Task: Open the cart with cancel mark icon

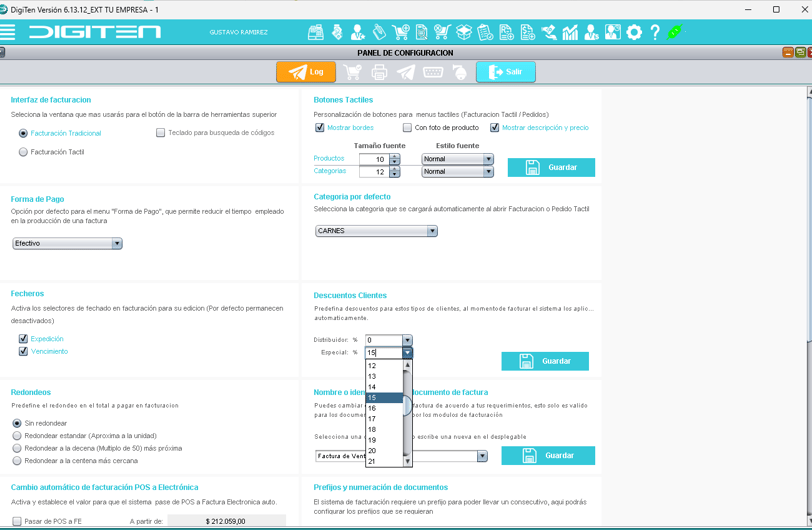Action: (x=442, y=32)
